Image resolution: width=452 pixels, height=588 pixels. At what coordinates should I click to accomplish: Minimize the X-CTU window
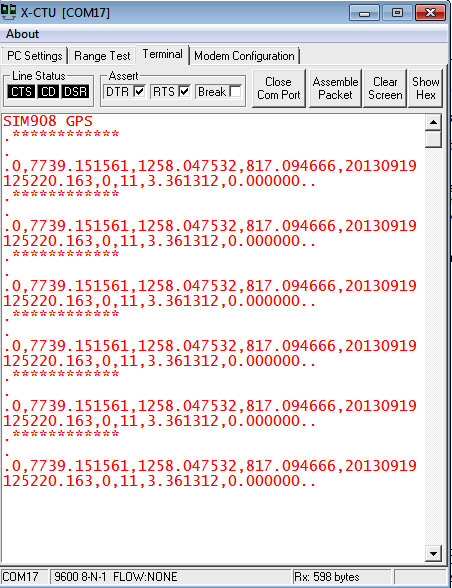(x=364, y=13)
